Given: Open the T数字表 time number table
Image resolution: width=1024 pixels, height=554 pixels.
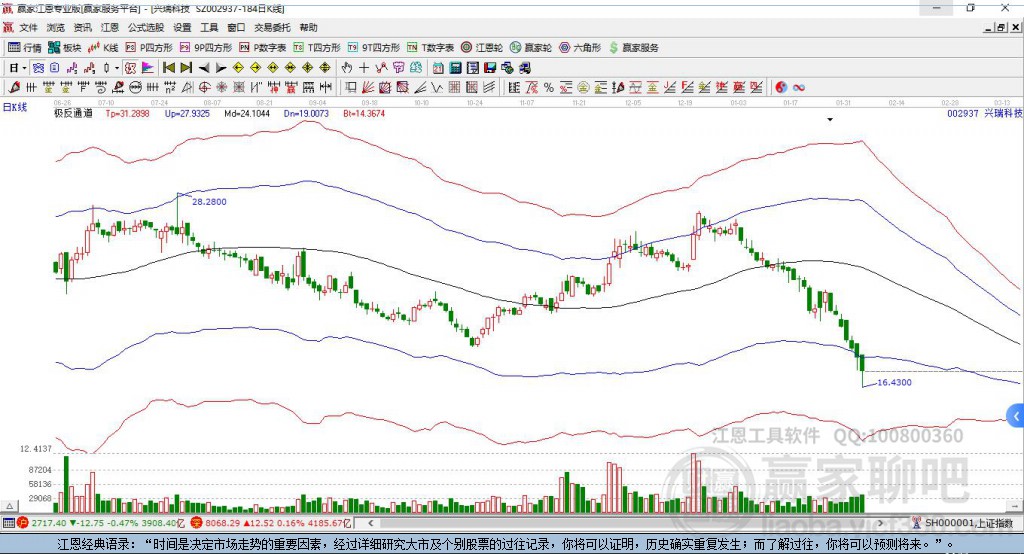Looking at the screenshot, I should [x=430, y=48].
